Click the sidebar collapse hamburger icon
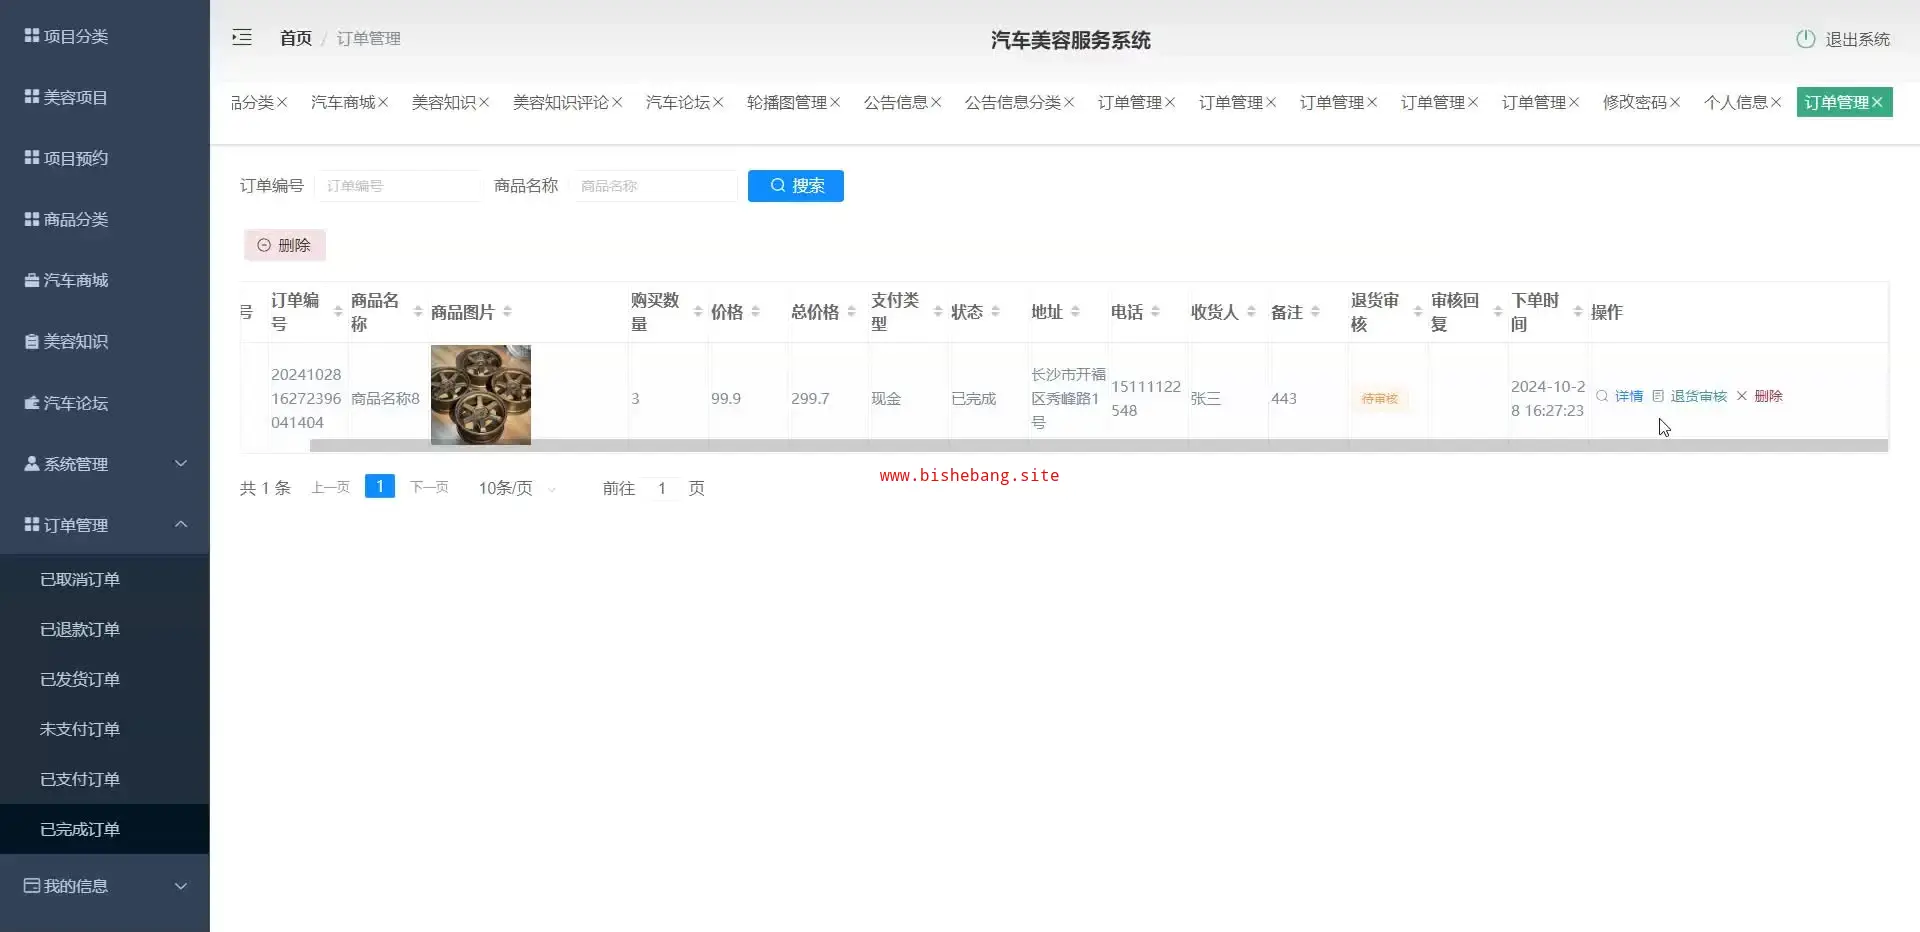The image size is (1920, 932). pos(242,38)
